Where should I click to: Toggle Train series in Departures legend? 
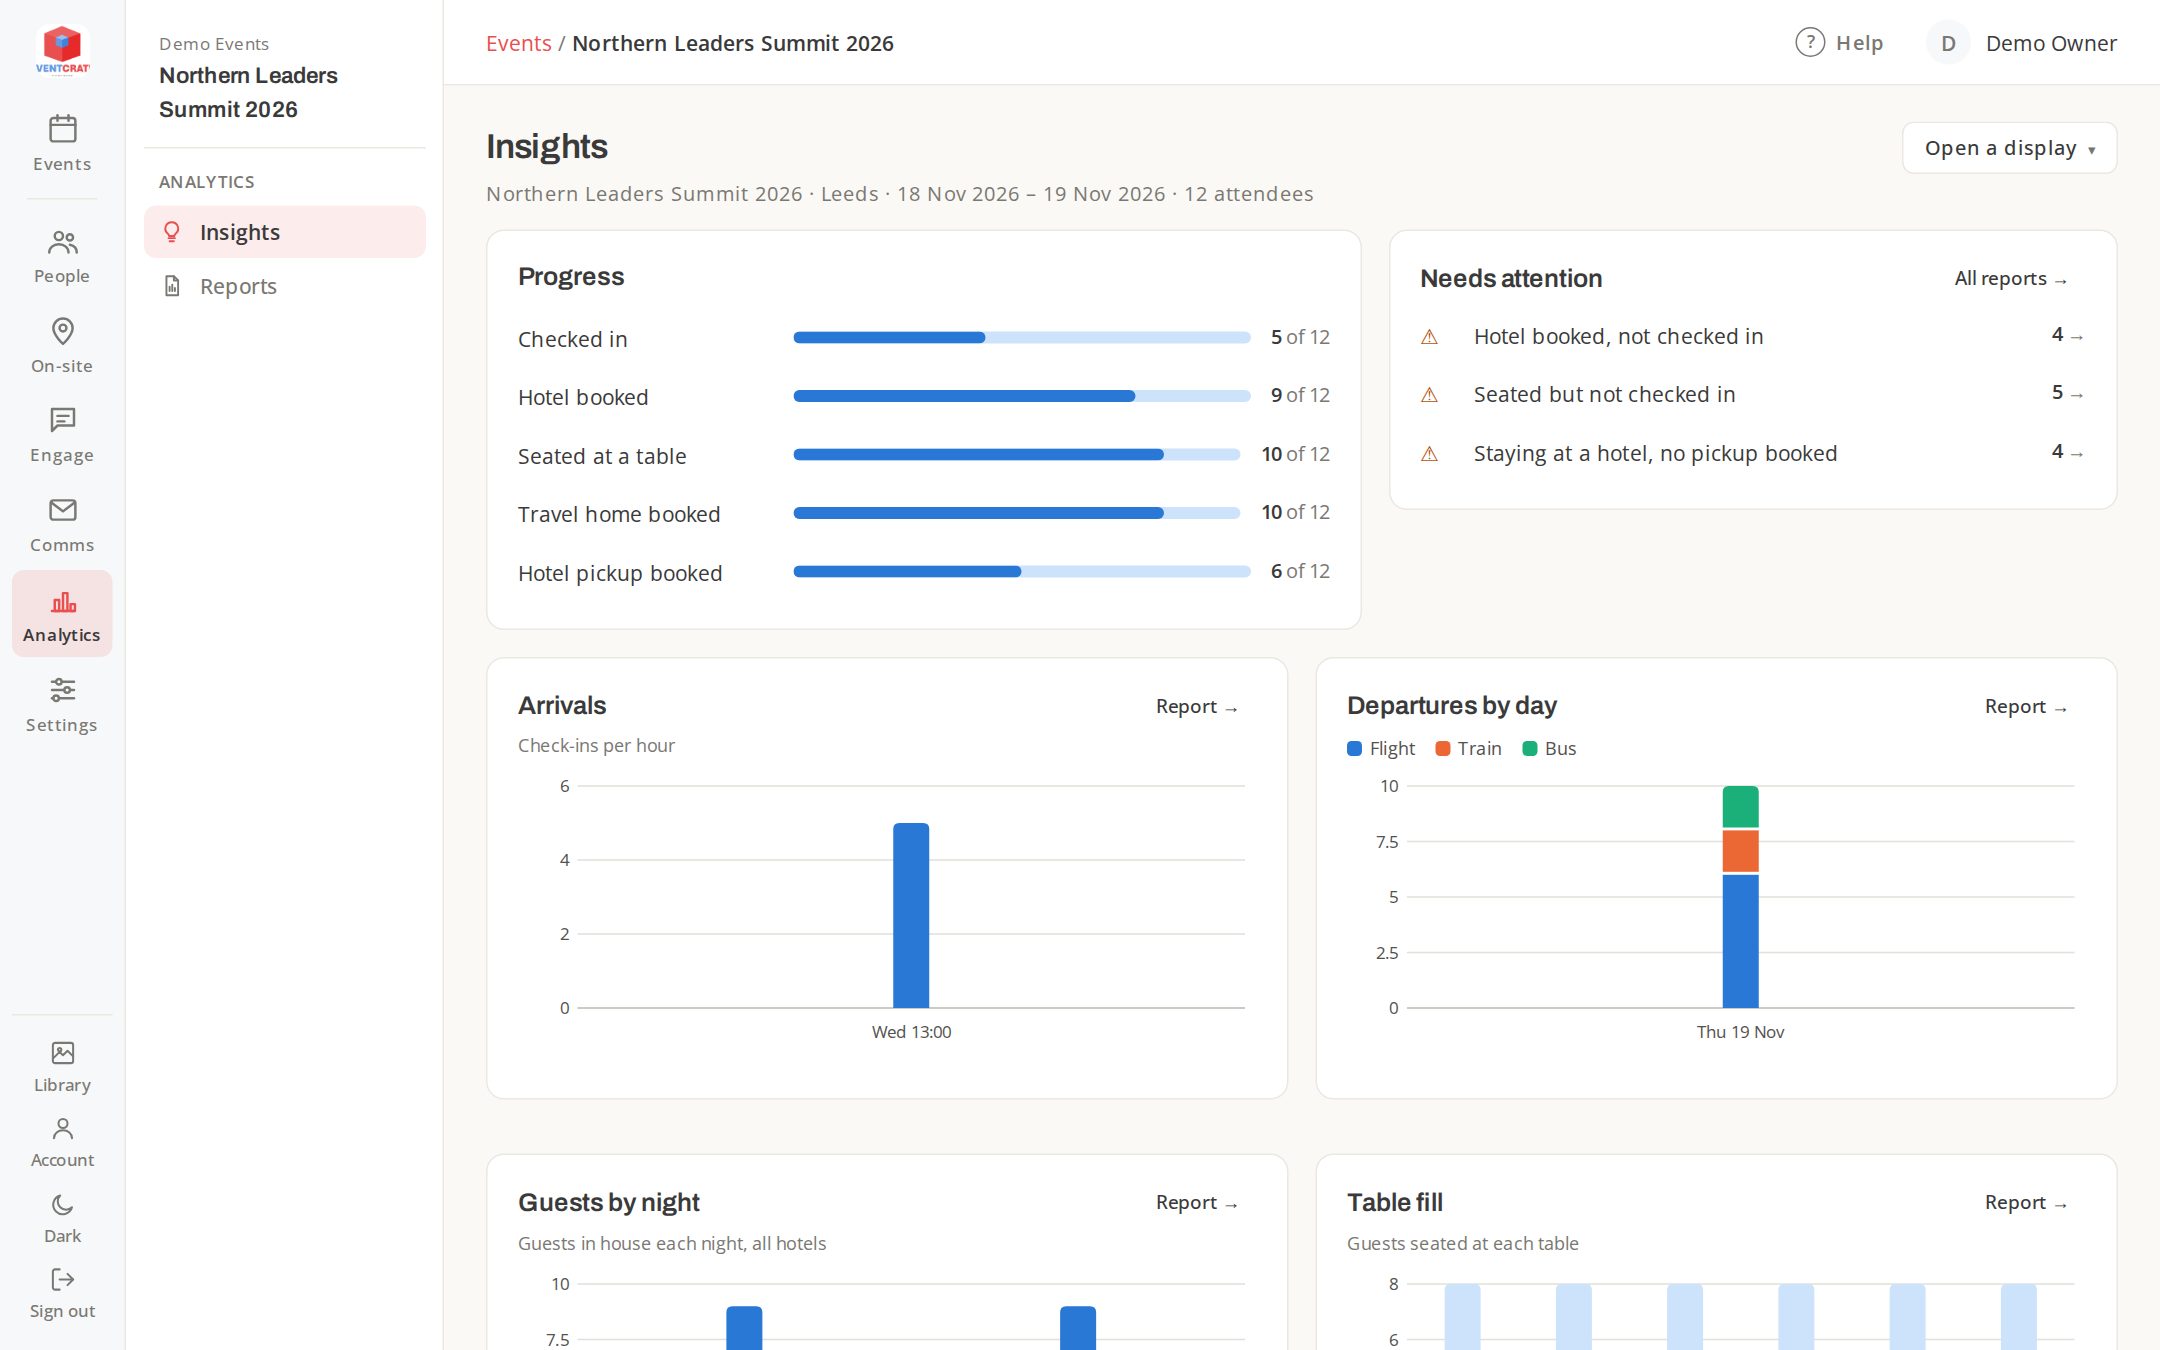1468,748
